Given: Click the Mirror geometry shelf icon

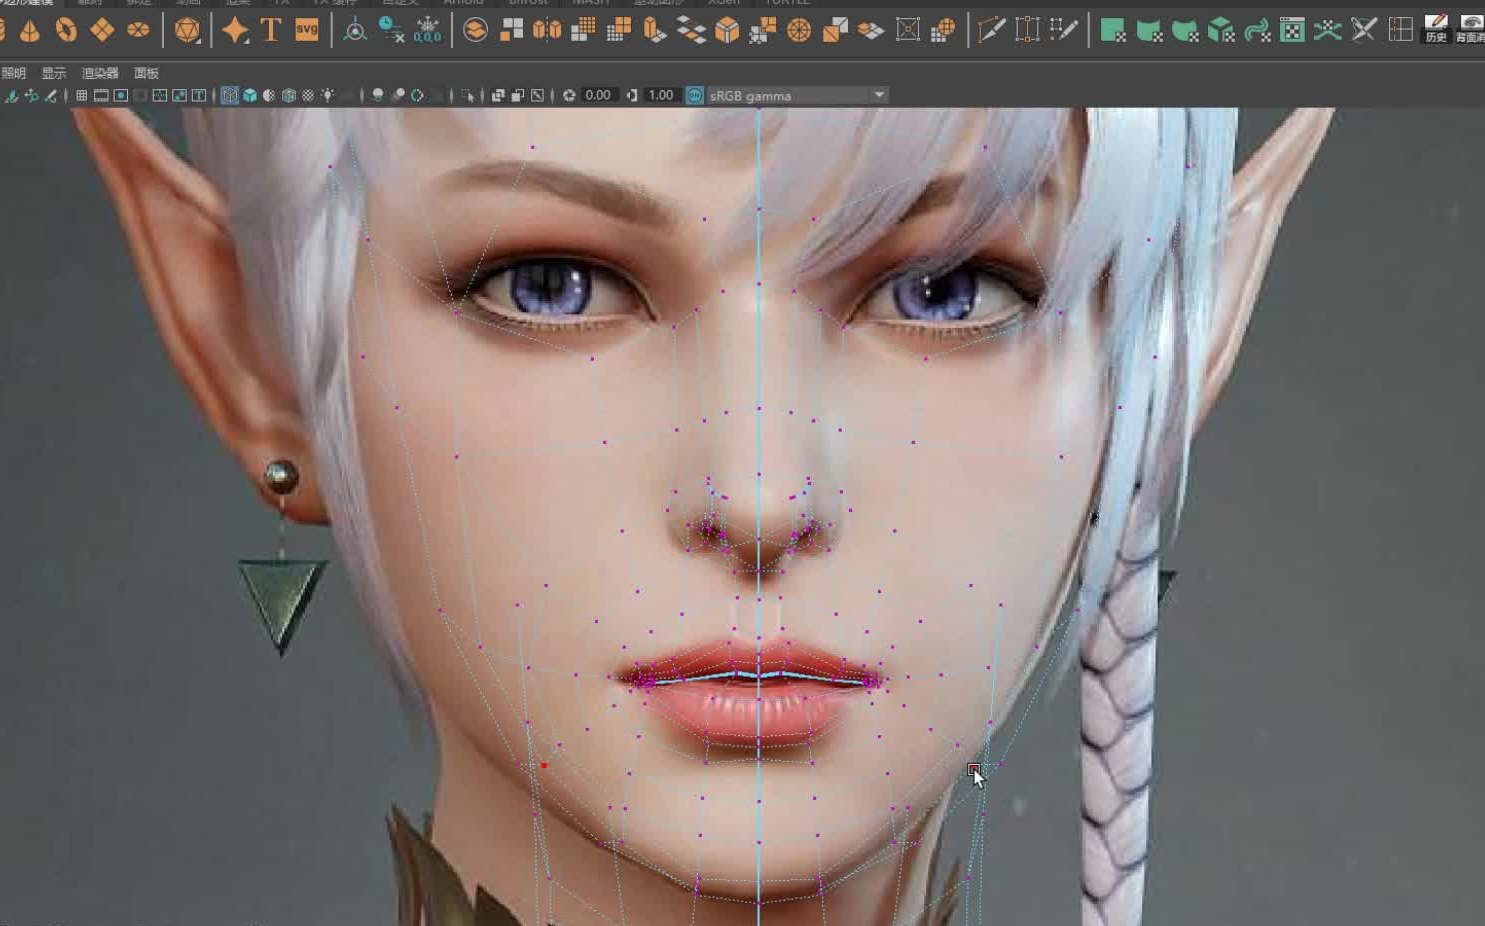Looking at the screenshot, I should coord(547,30).
